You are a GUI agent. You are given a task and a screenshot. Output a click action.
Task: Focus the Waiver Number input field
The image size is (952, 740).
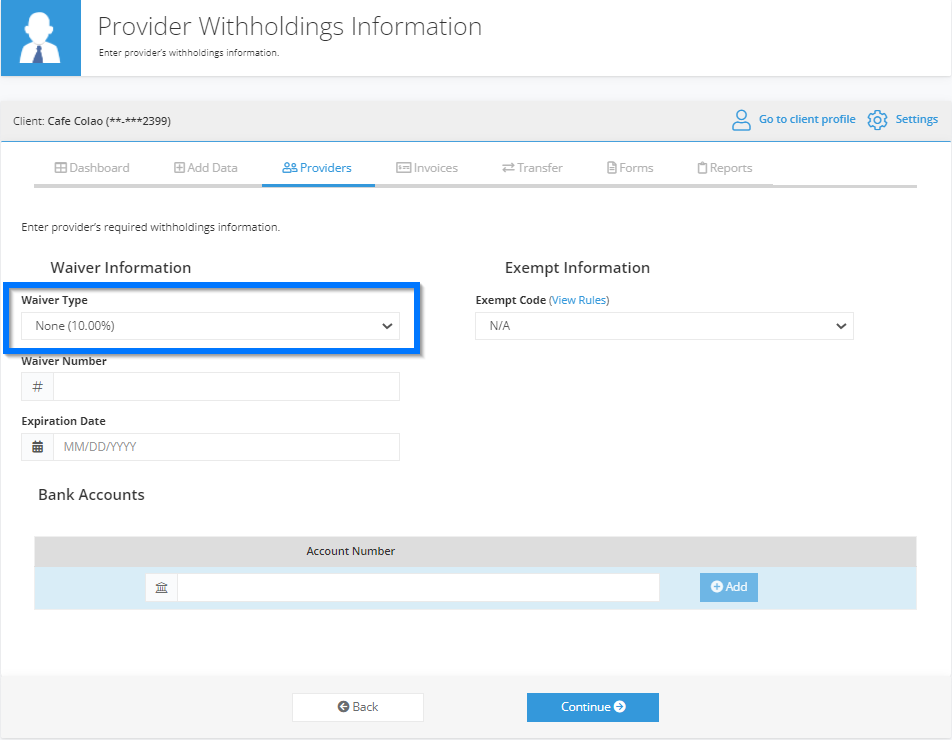pyautogui.click(x=226, y=387)
